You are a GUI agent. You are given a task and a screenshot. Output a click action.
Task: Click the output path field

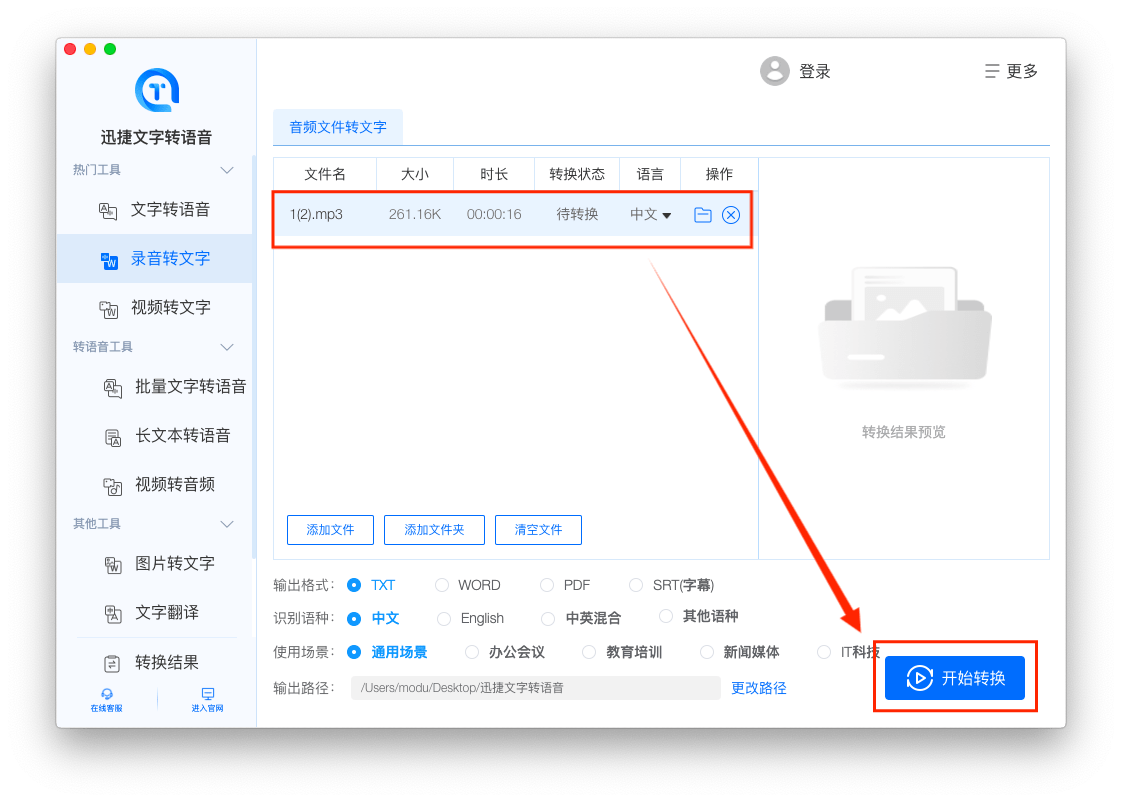click(535, 688)
